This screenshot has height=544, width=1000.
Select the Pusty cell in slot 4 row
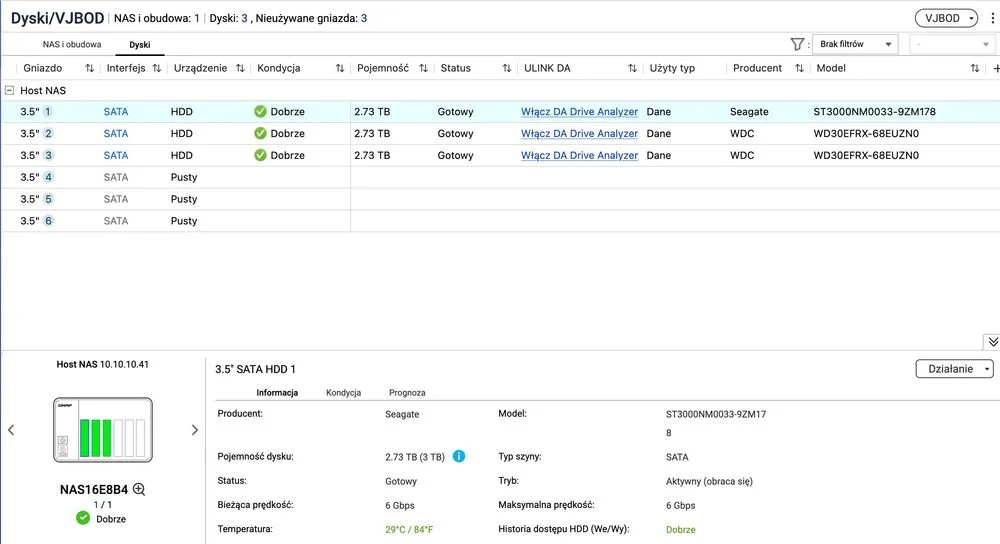tap(184, 177)
